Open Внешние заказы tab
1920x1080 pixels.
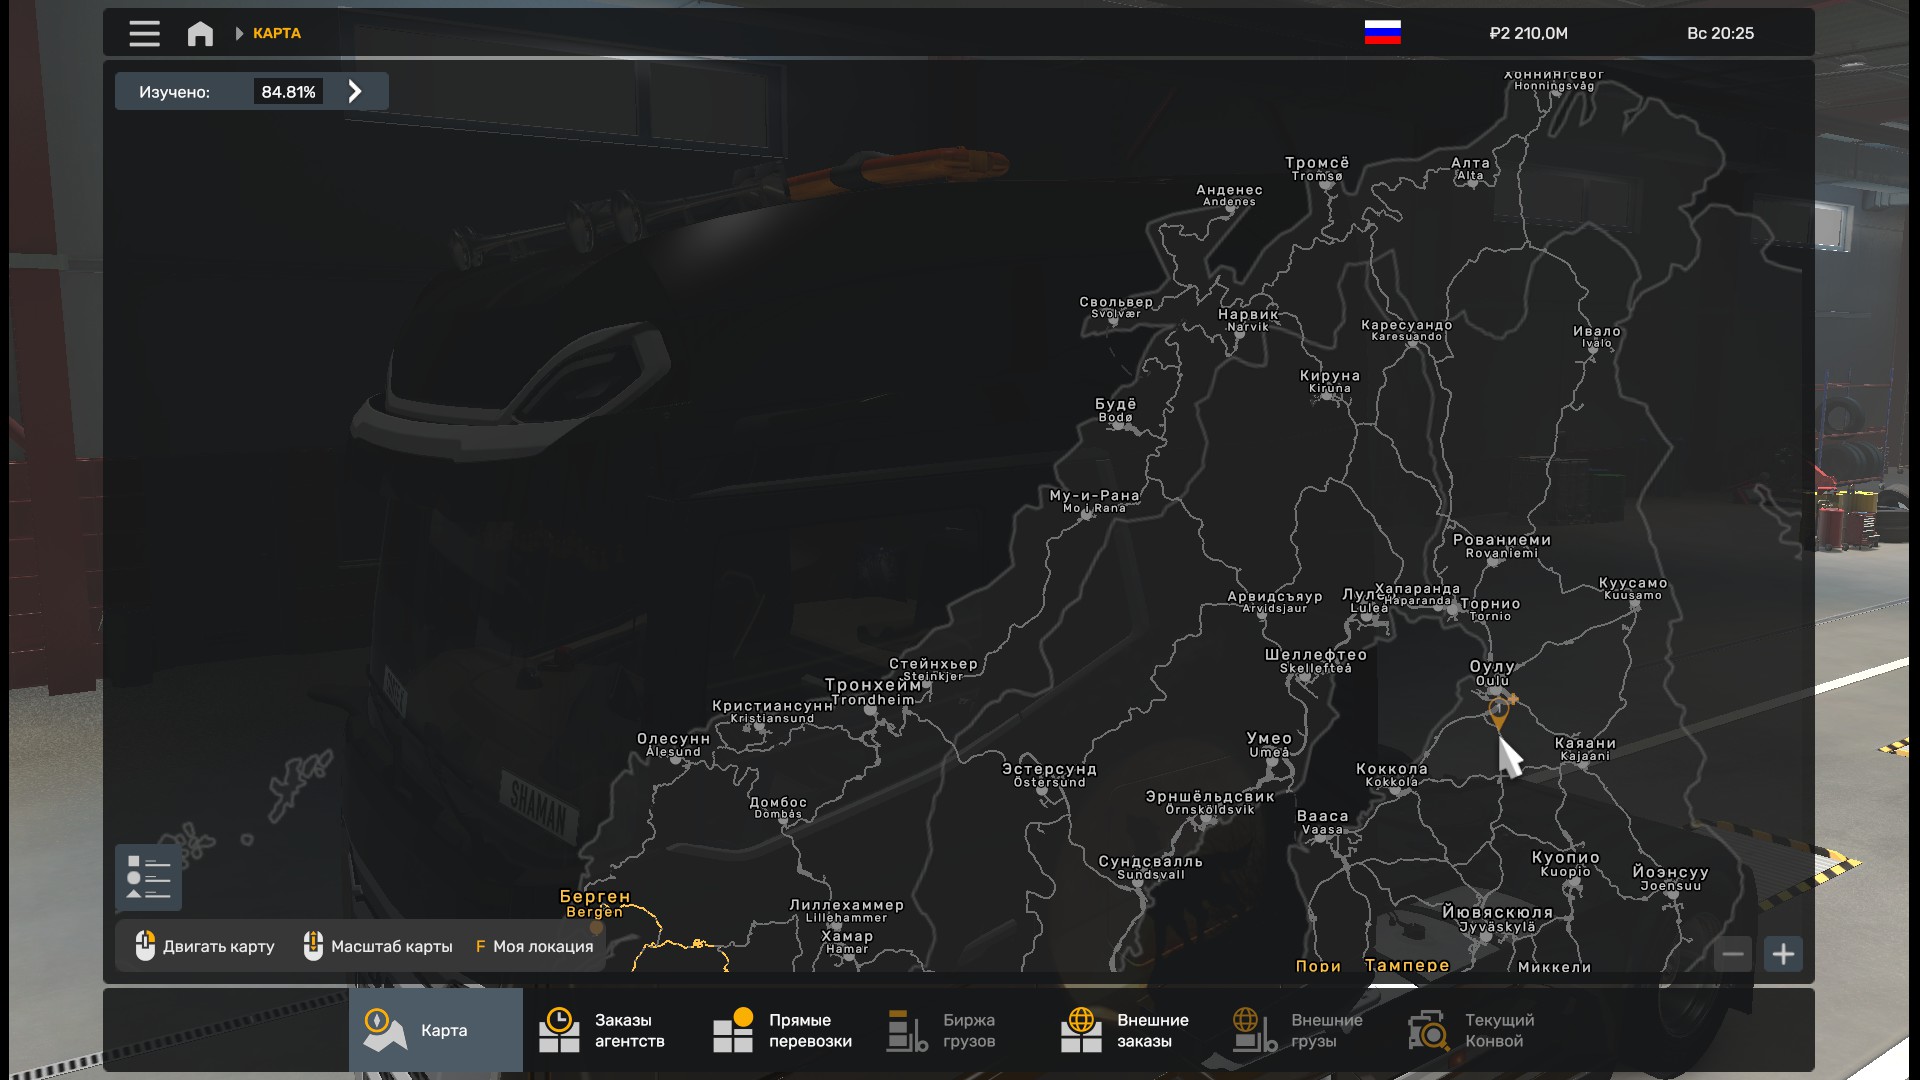coord(1131,1030)
